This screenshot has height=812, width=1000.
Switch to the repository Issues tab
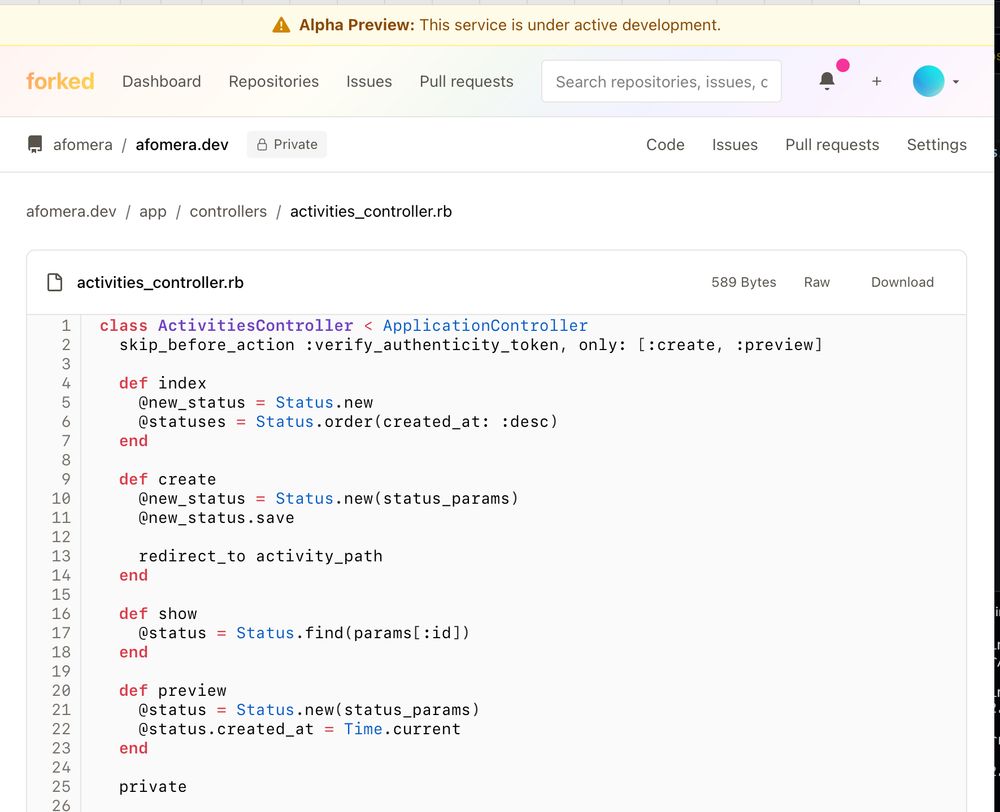735,145
